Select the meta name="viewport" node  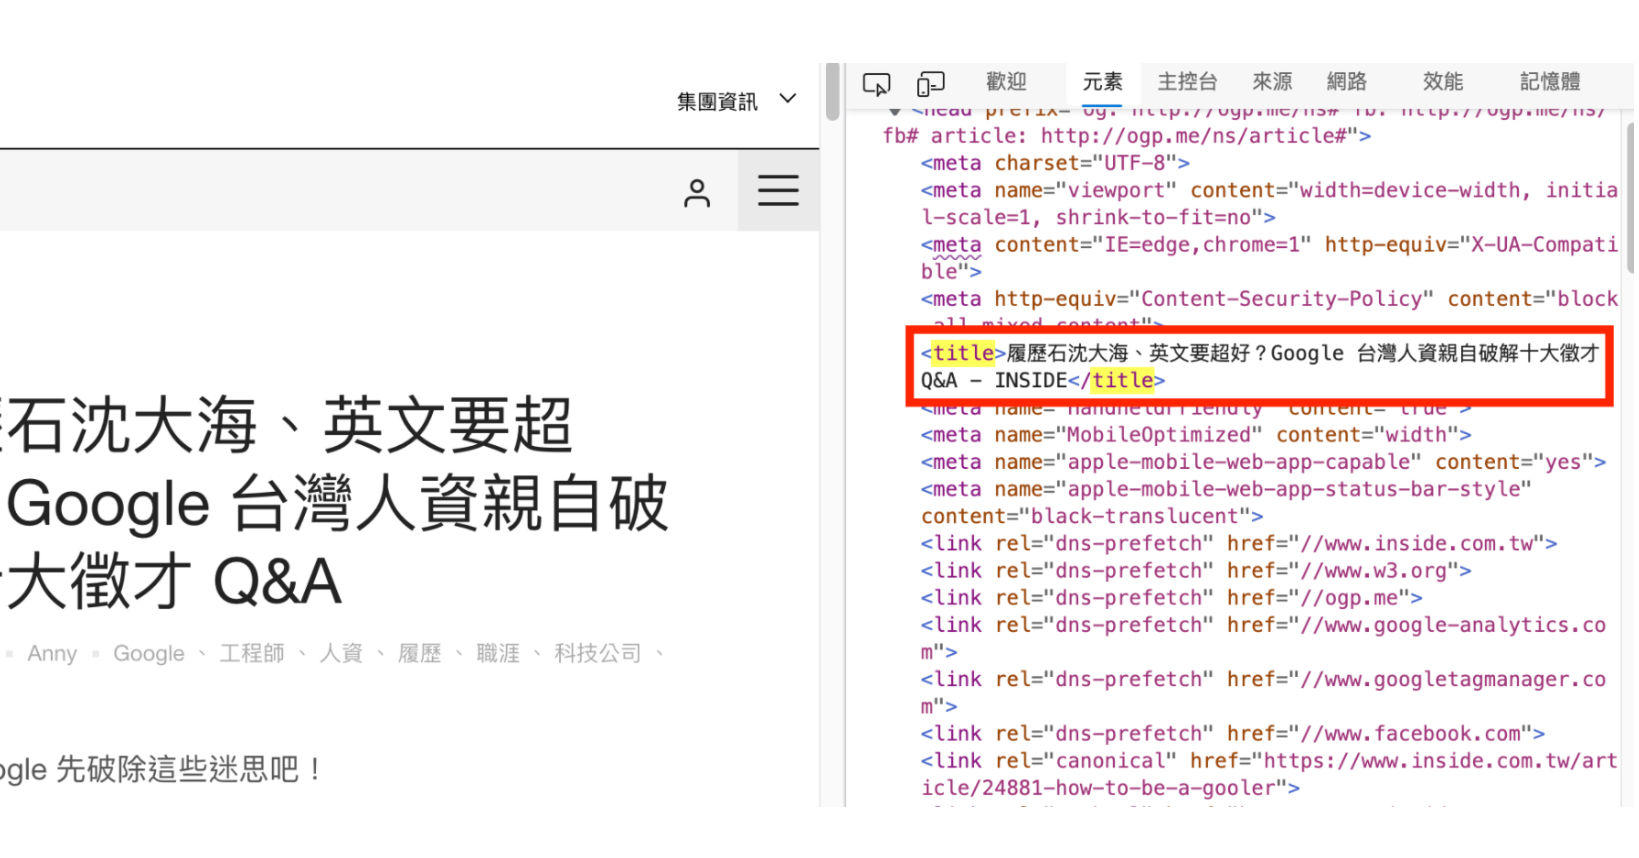pos(1269,204)
